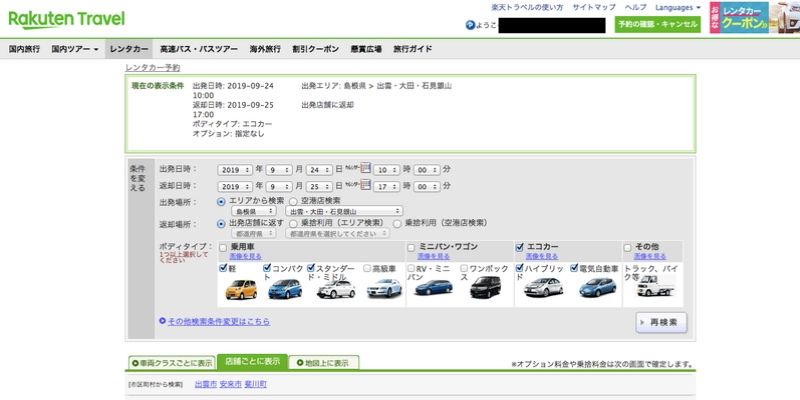Open the サイトマップ link

tap(594, 7)
